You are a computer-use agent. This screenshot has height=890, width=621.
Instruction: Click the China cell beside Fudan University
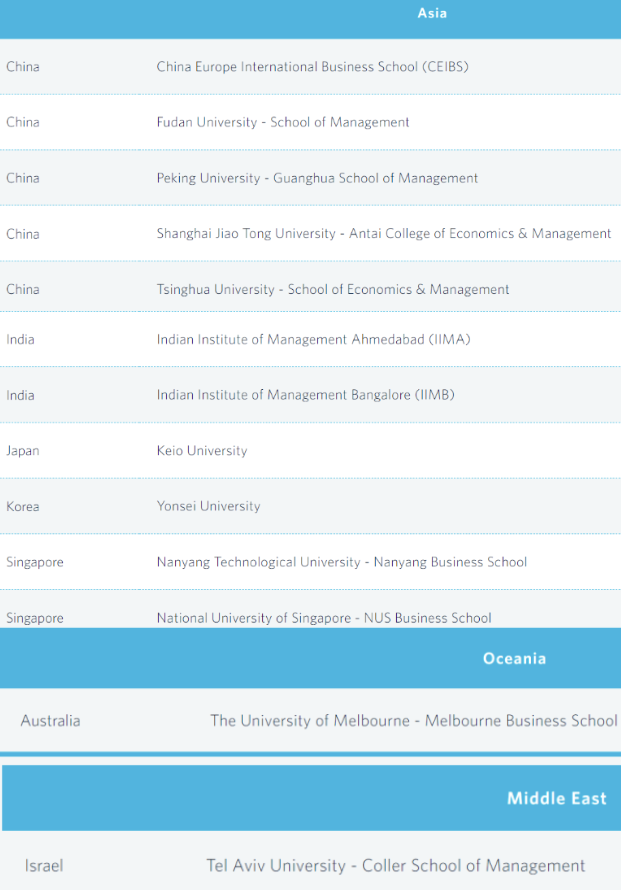(23, 122)
